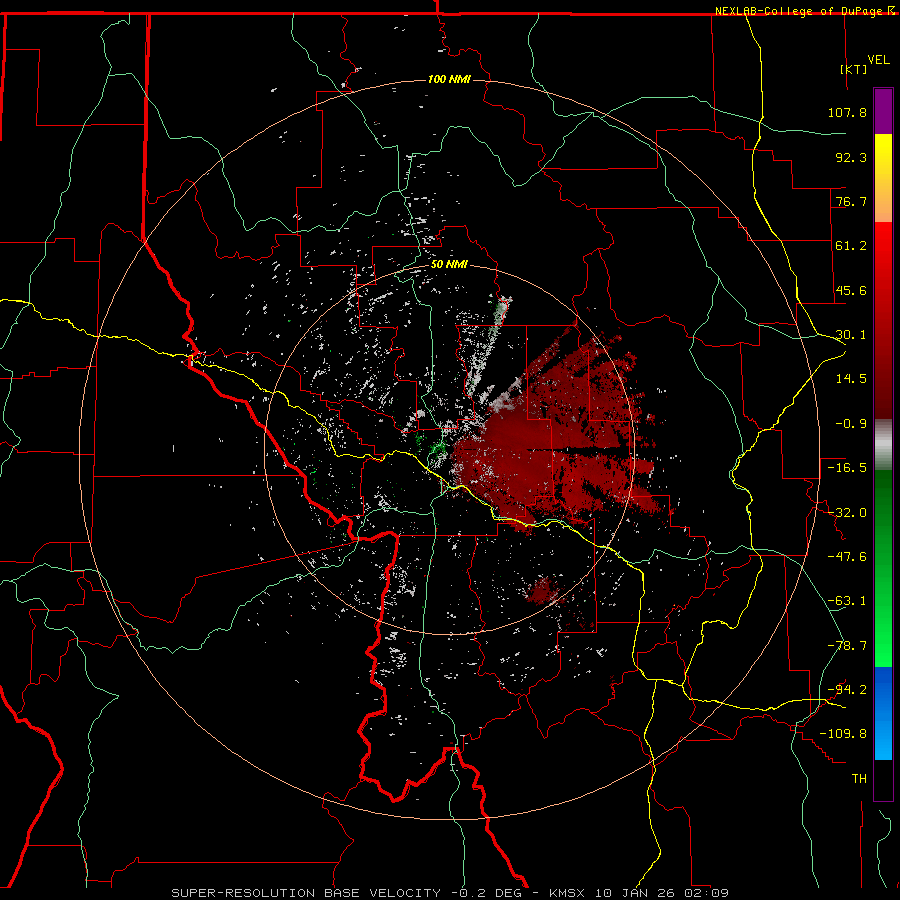Select the -16.5 scale value
Viewport: 900px width, 900px height.
(x=847, y=468)
